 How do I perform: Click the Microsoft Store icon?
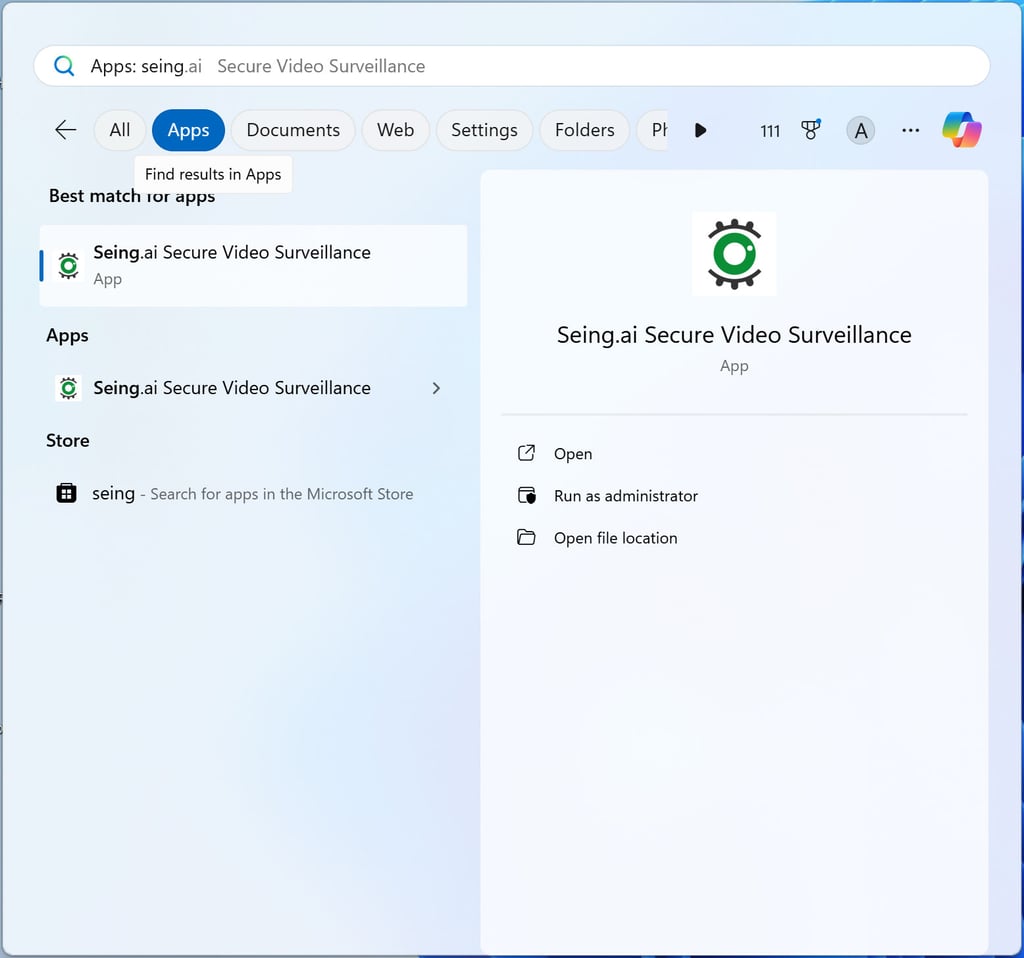click(x=67, y=493)
